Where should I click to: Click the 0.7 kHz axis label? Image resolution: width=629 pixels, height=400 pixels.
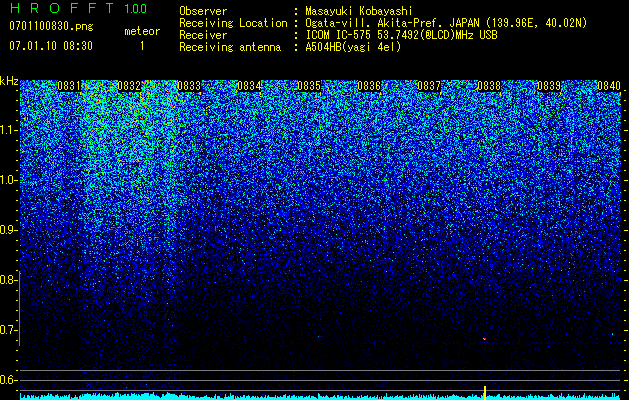pos(8,330)
